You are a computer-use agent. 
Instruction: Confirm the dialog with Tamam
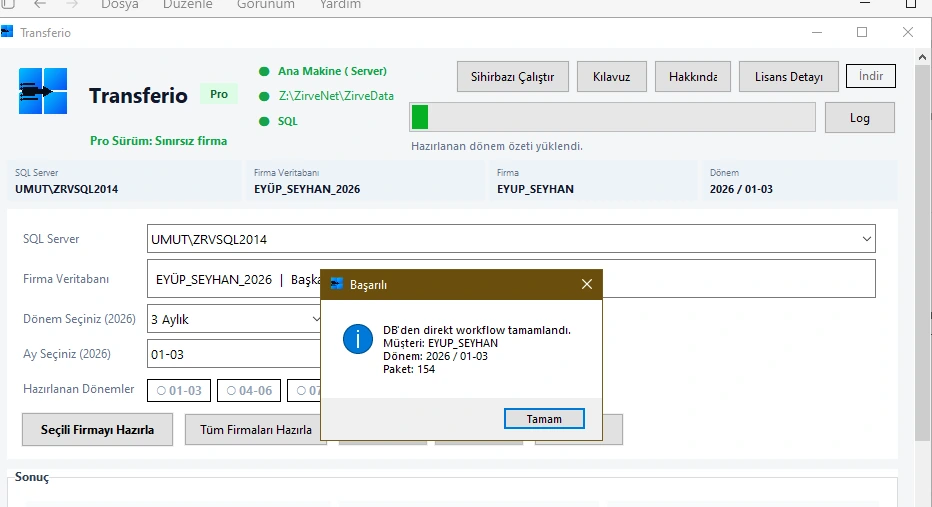pos(544,418)
